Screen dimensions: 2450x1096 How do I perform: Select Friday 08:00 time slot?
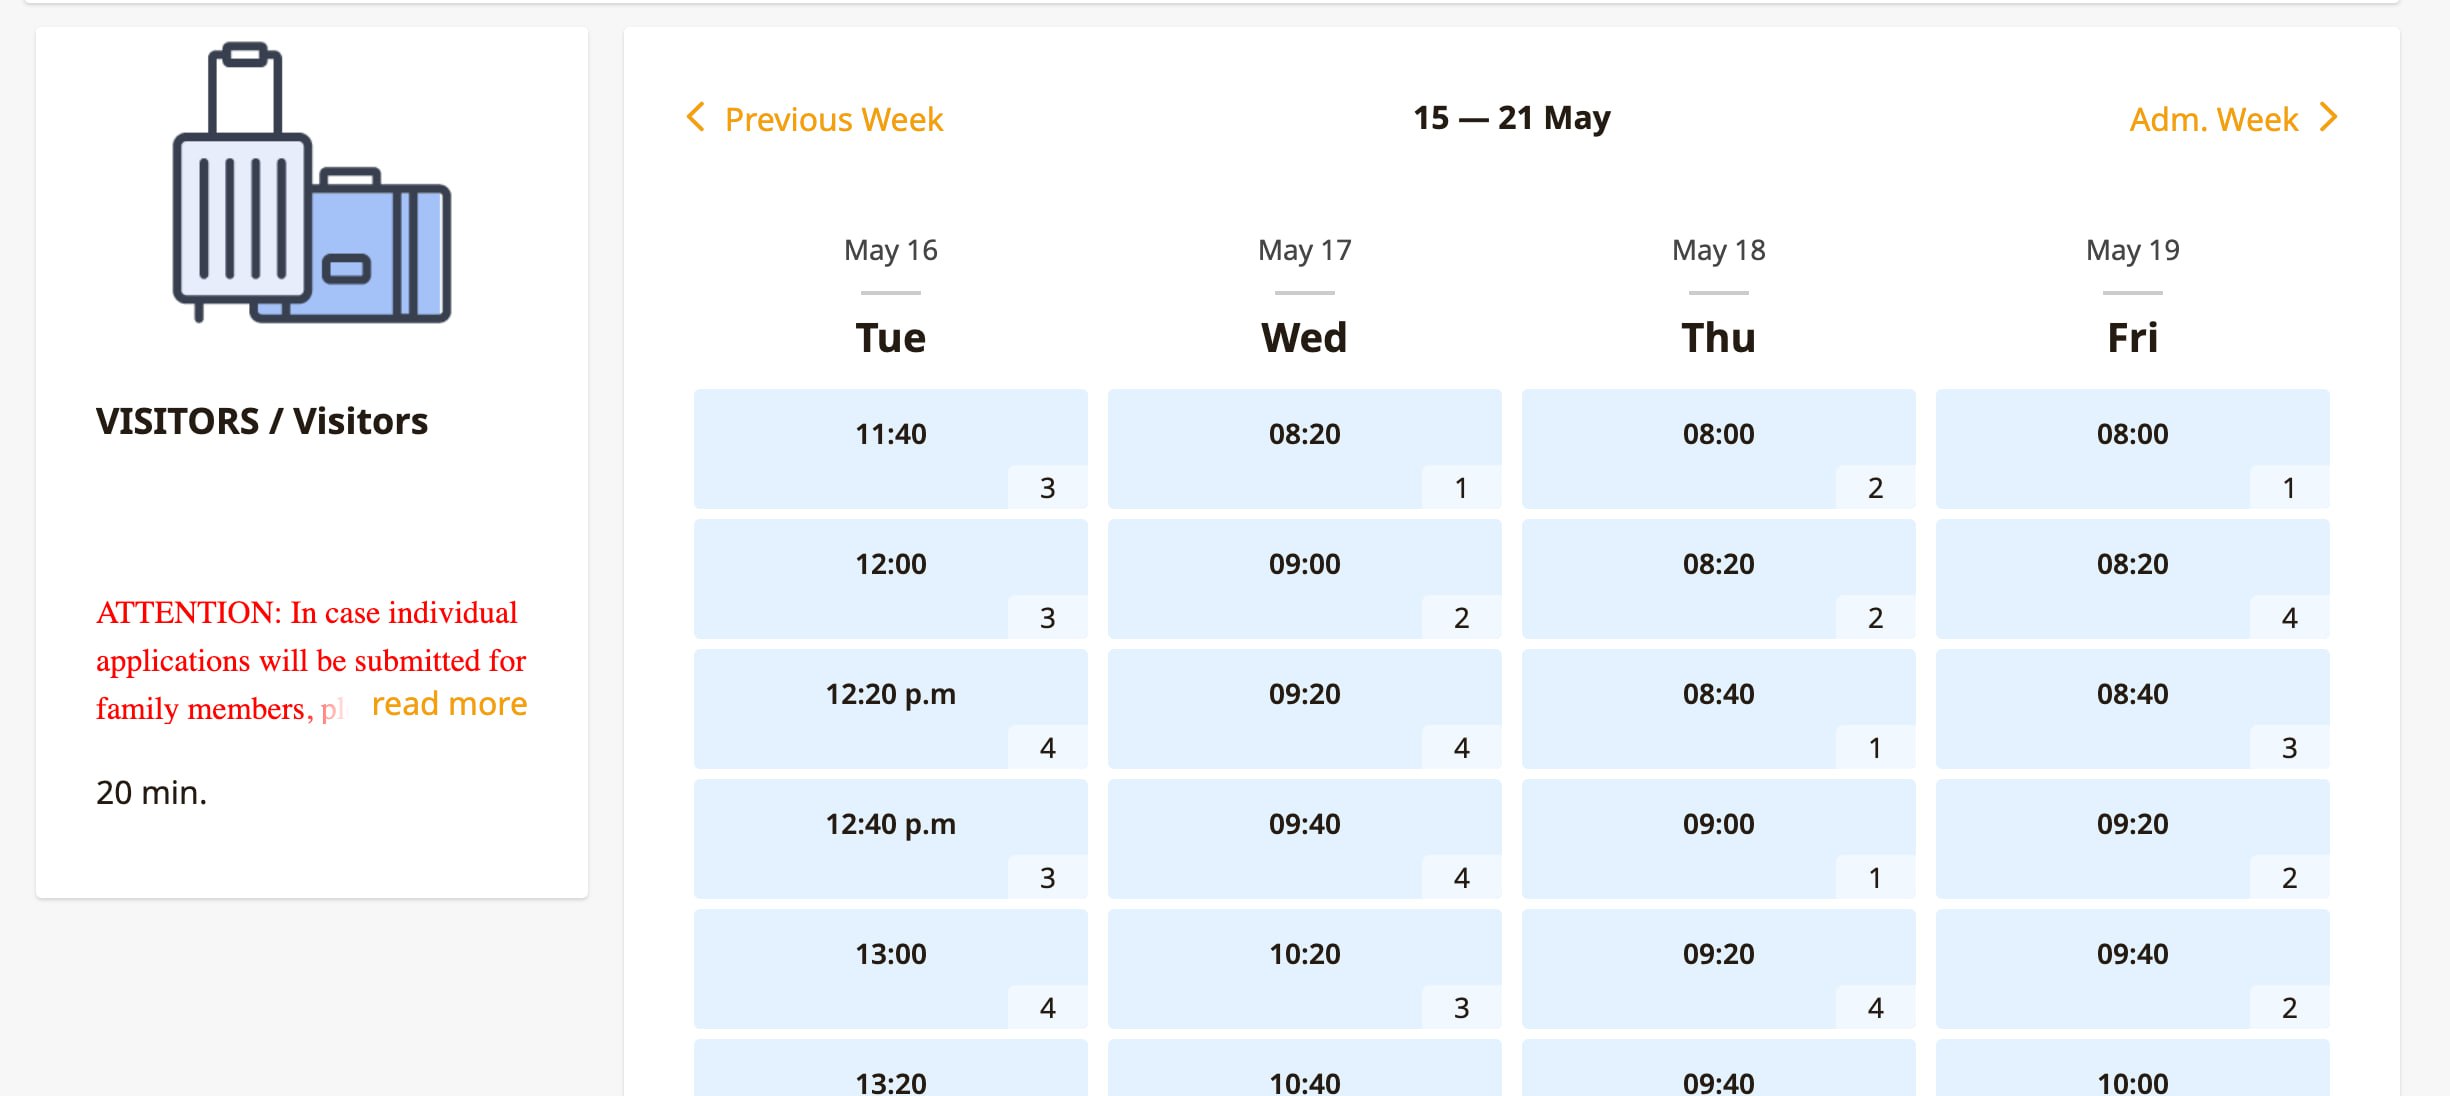tap(2132, 447)
